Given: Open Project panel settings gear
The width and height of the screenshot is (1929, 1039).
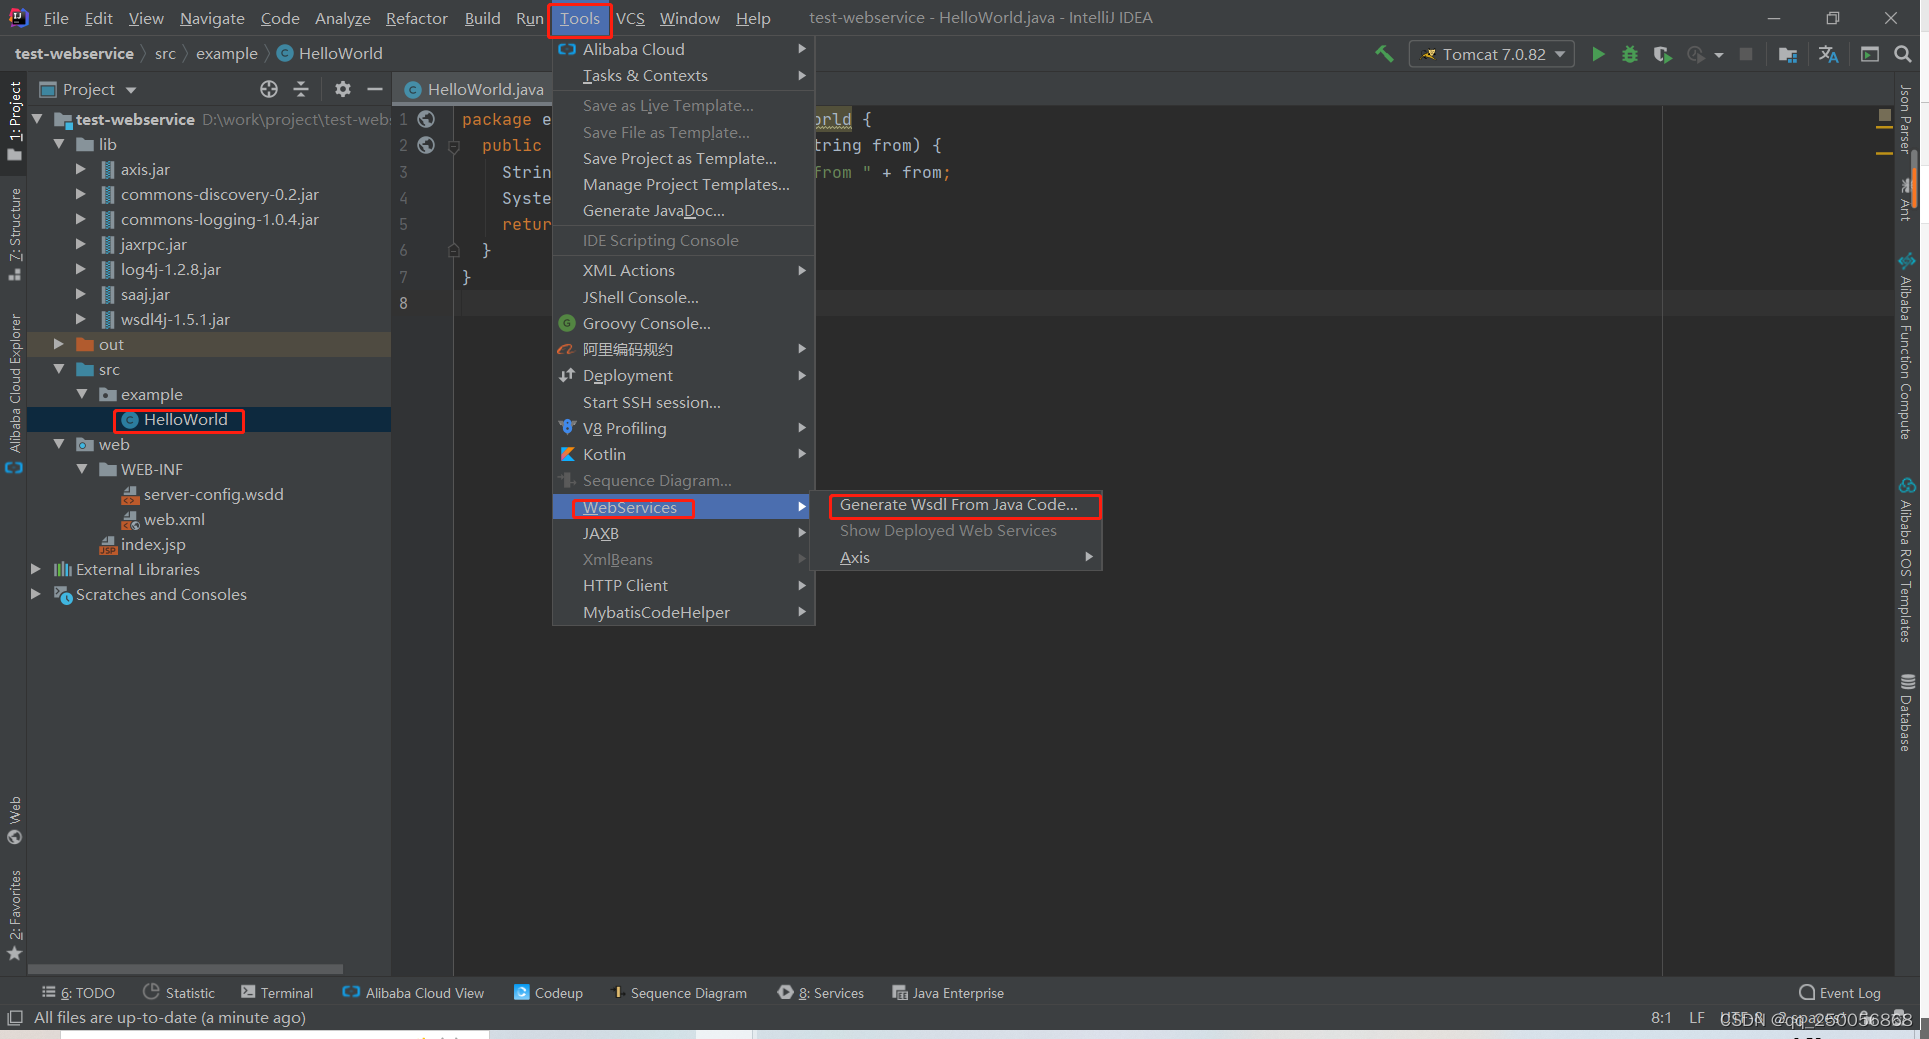Looking at the screenshot, I should tap(343, 89).
